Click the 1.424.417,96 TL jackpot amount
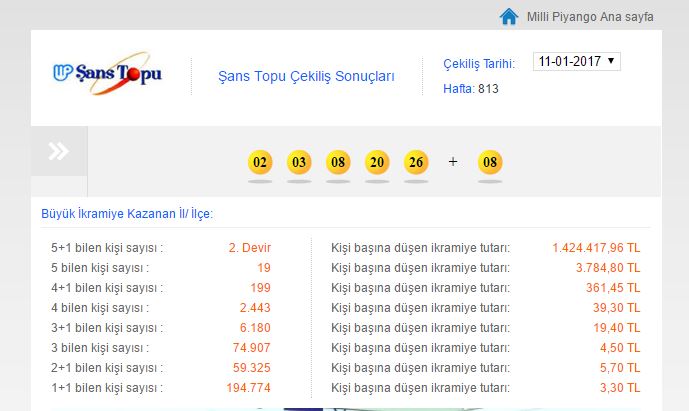 tap(596, 248)
